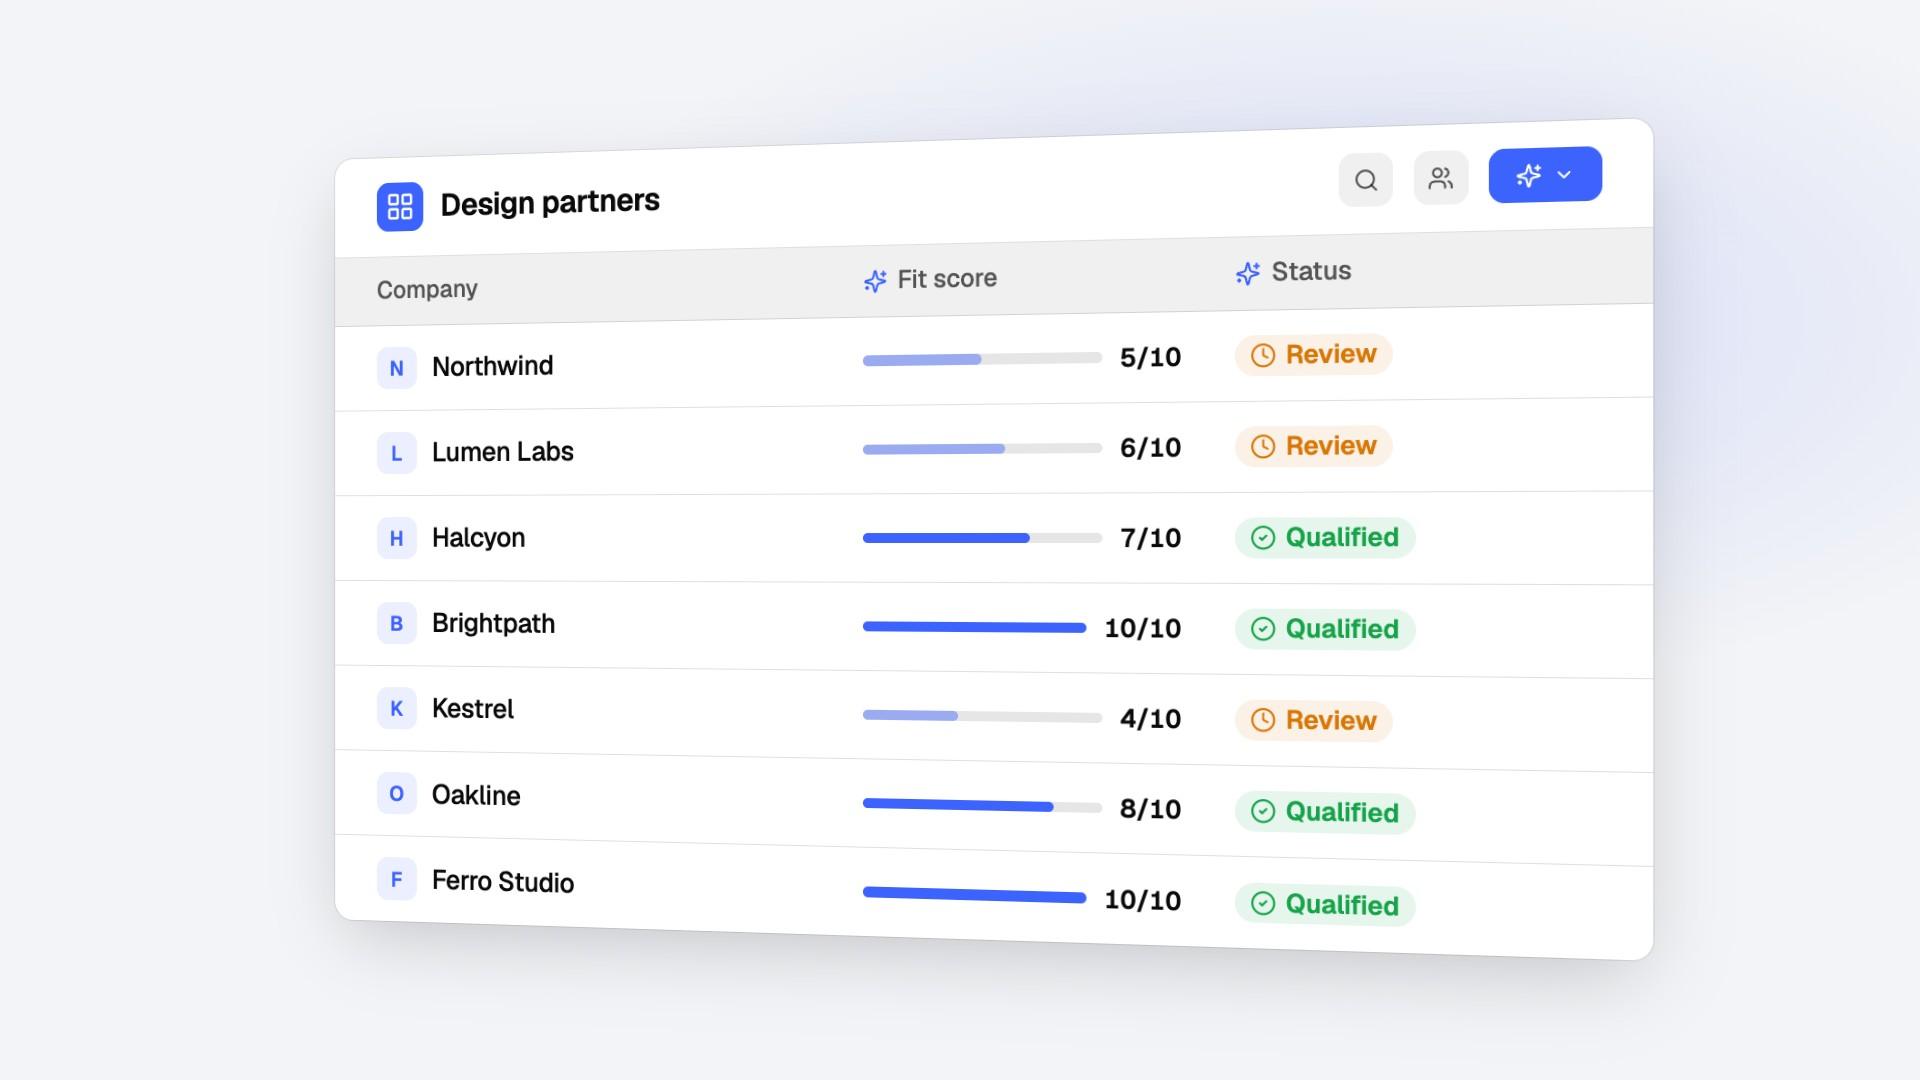Click the Status column header

[x=1293, y=272]
